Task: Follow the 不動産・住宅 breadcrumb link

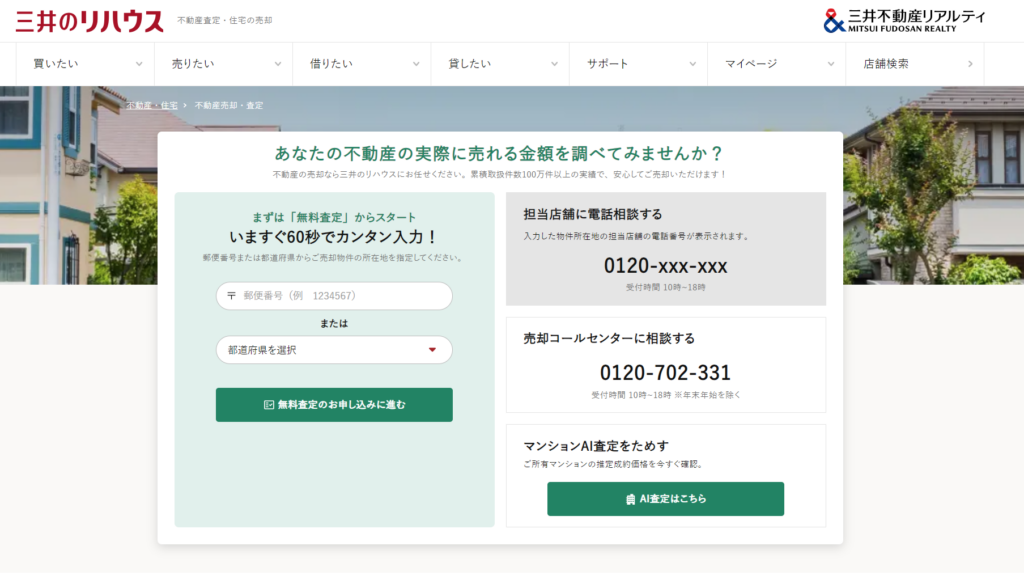Action: click(152, 105)
